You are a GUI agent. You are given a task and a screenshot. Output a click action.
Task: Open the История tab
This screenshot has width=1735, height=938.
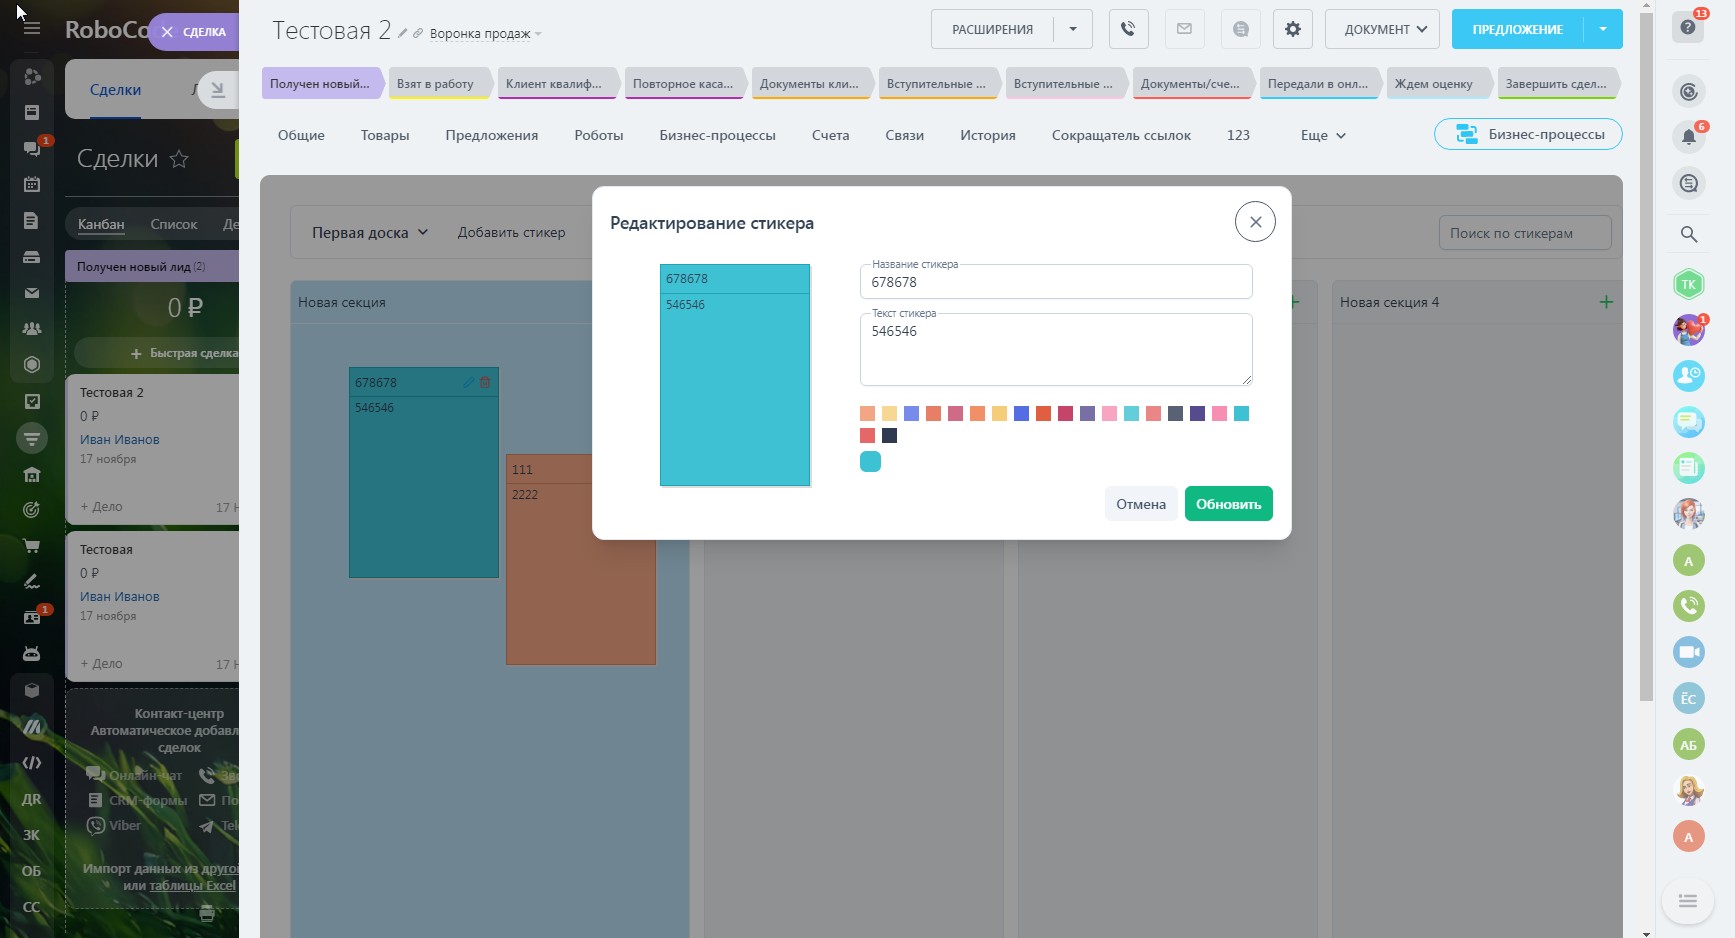point(988,135)
